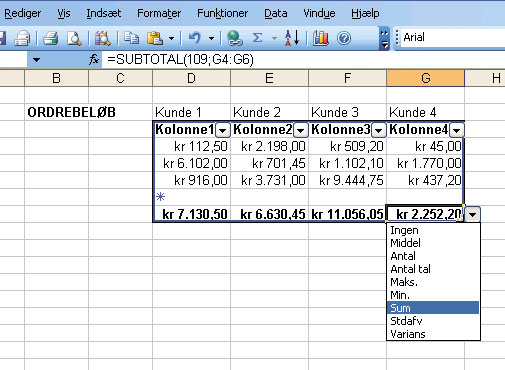Select the Kunde 1 cell
This screenshot has width=505, height=370.
pos(192,112)
